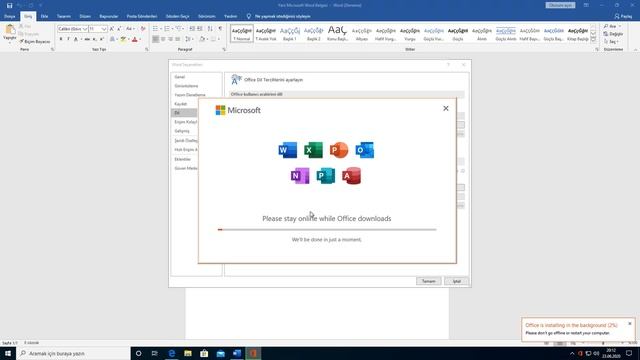Screen dimensions: 640x360
Task: Click the Access icon in Office dialog
Action: (351, 176)
